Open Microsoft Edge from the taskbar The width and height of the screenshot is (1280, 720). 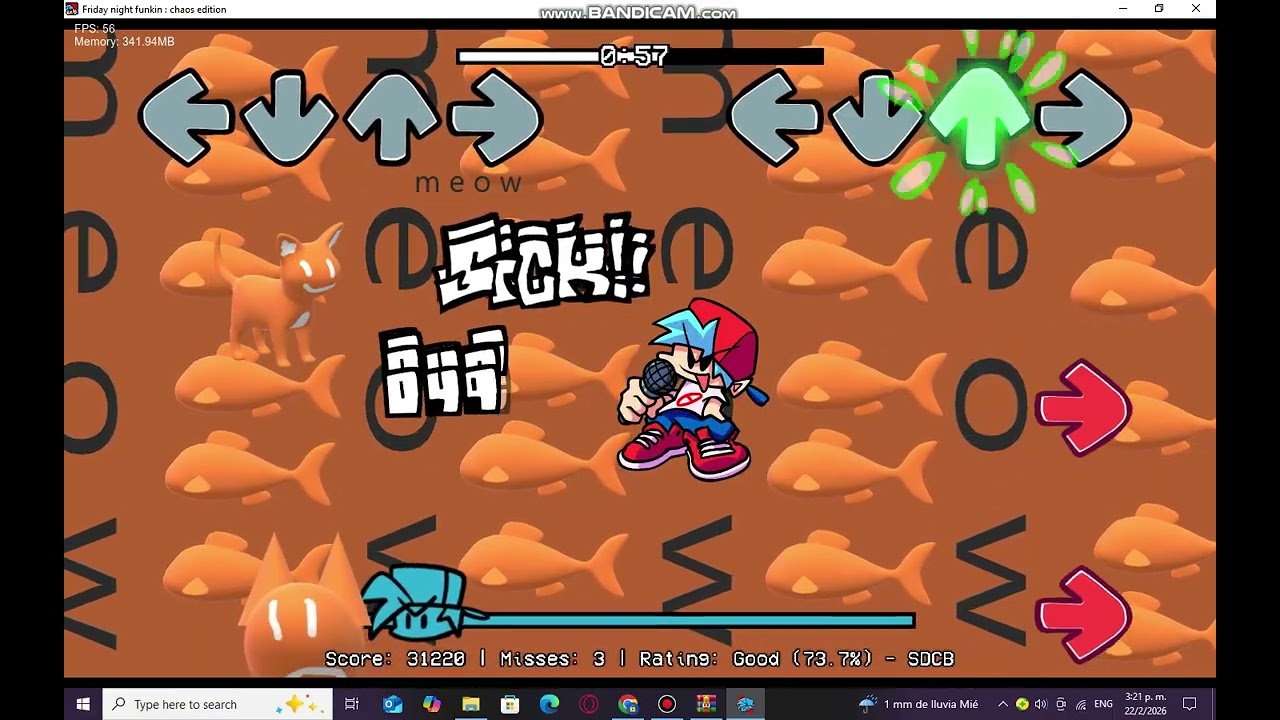coord(549,704)
